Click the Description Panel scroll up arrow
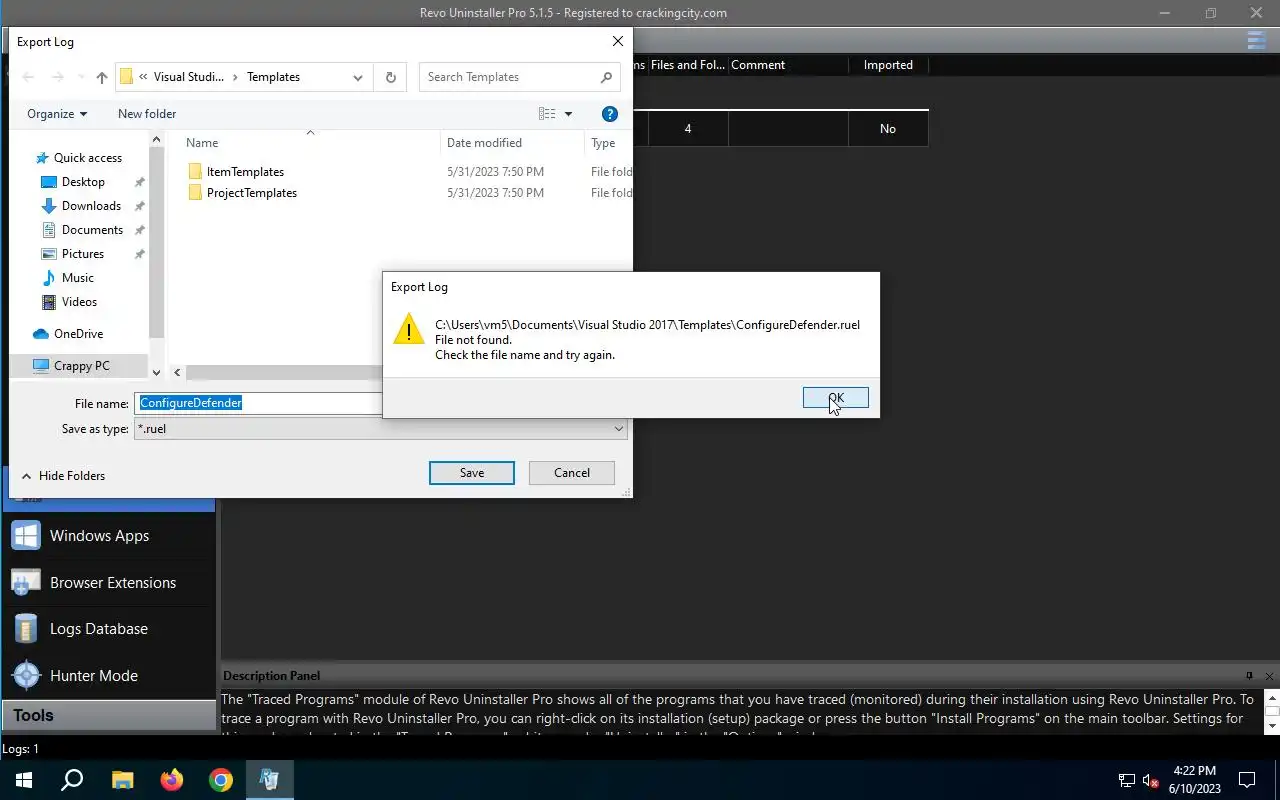The height and width of the screenshot is (800, 1280). (1272, 698)
